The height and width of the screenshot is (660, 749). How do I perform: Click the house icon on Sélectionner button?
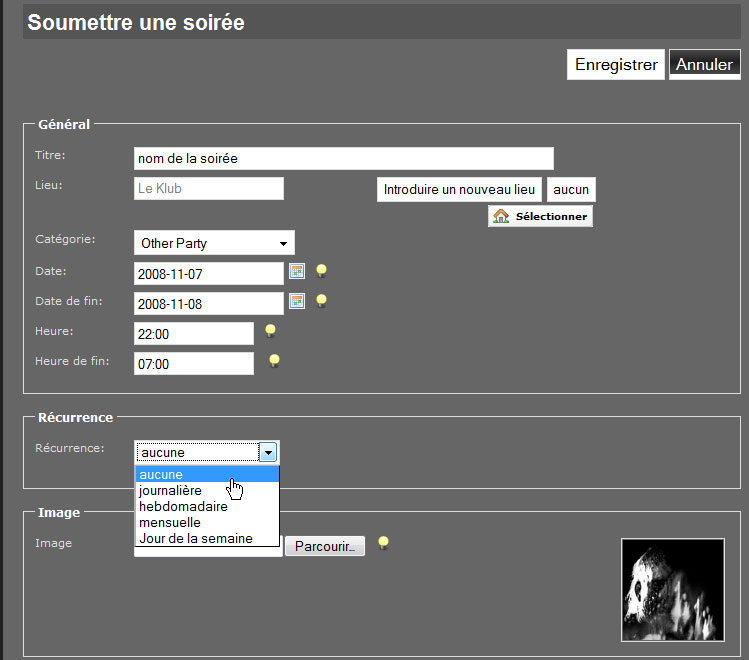501,216
